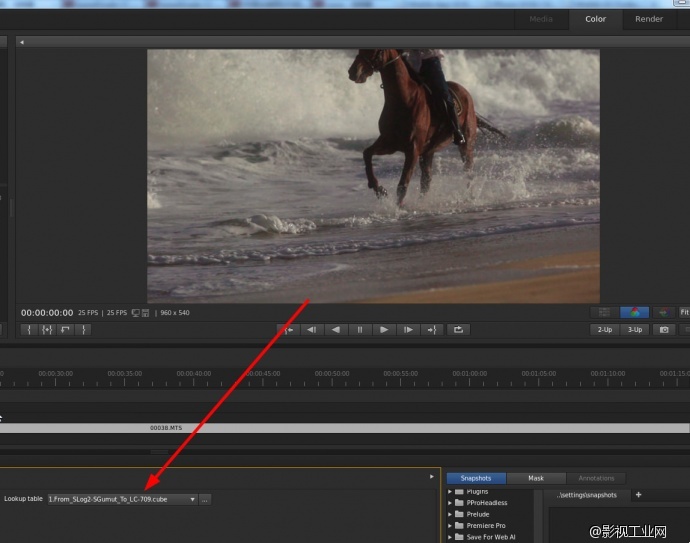Image resolution: width=690 pixels, height=543 pixels.
Task: Play the clip in reverse
Action: [x=336, y=330]
